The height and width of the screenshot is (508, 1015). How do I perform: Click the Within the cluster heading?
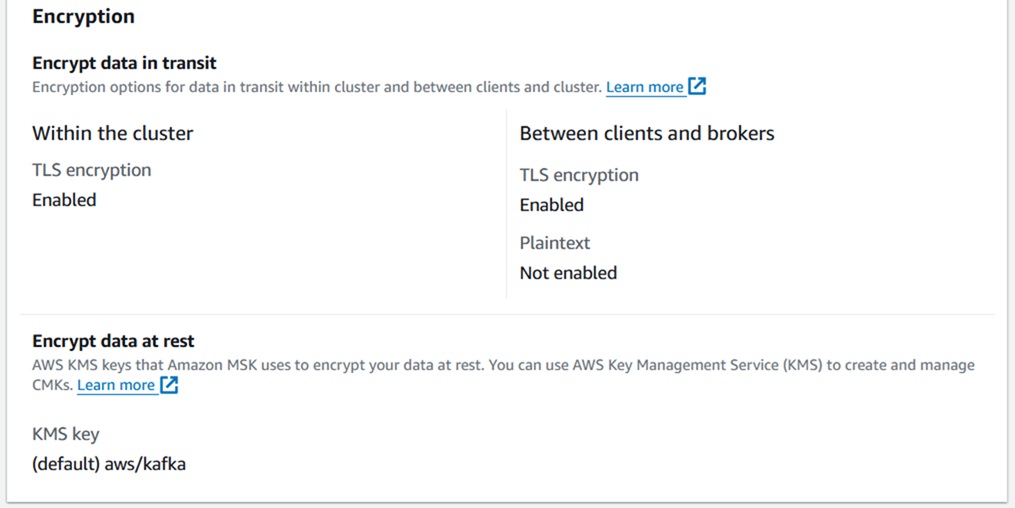[x=112, y=133]
